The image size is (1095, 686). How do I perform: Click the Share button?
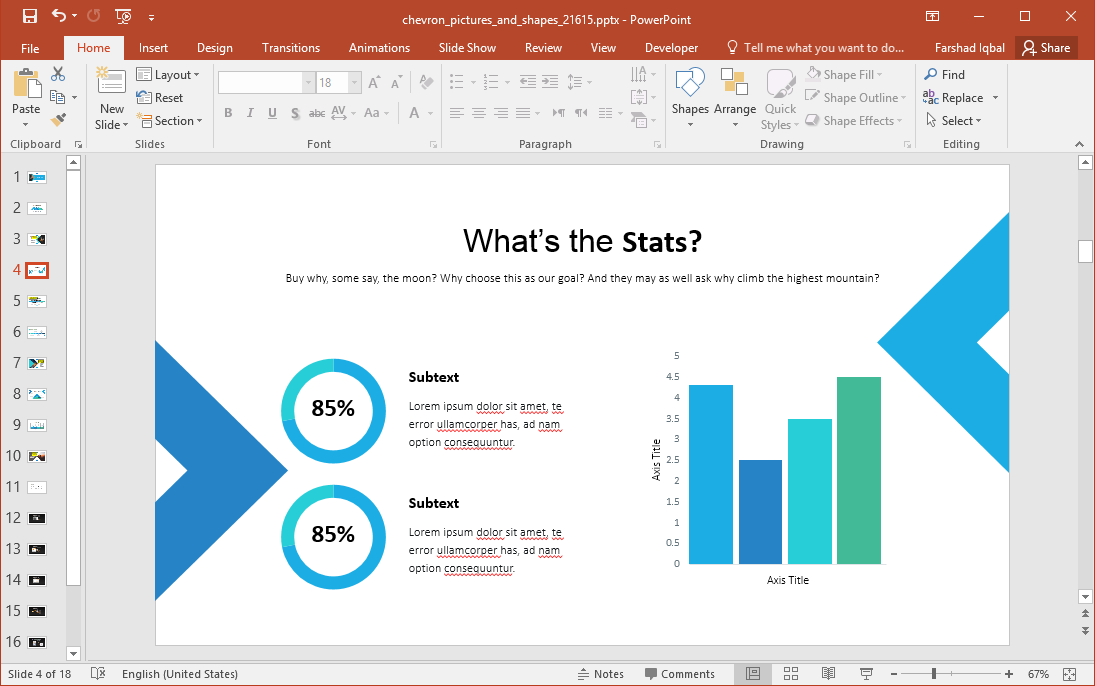pyautogui.click(x=1046, y=48)
